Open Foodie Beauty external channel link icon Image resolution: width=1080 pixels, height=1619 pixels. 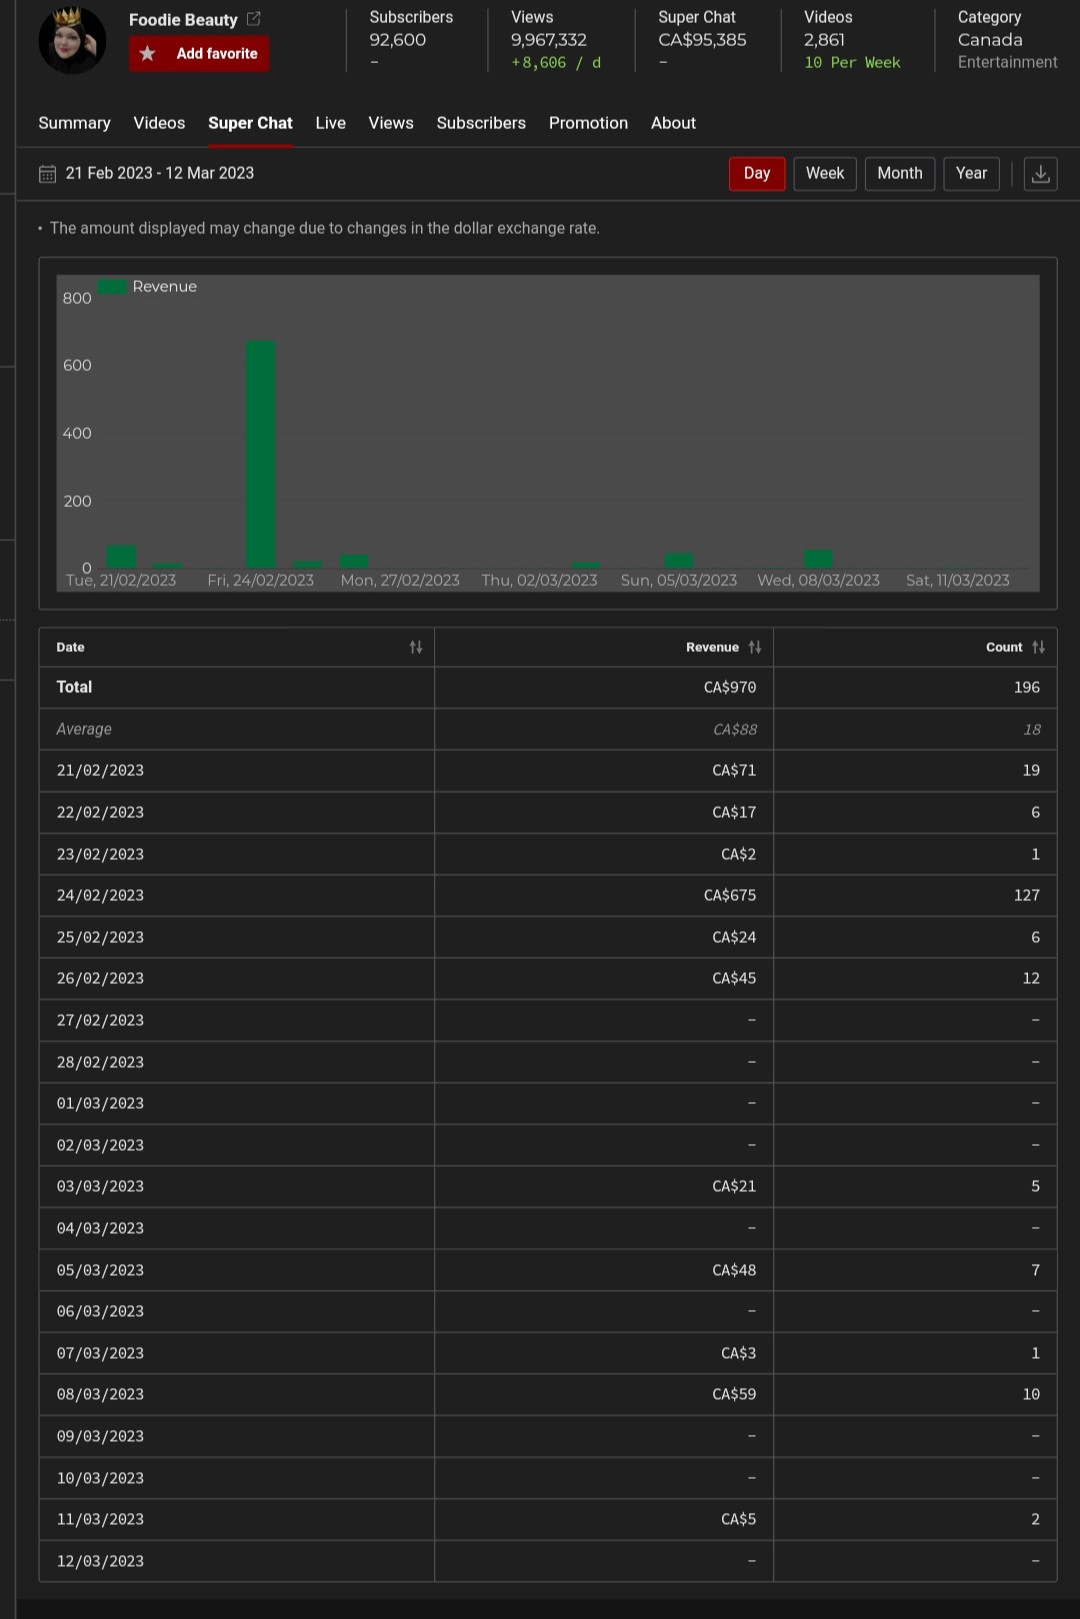point(254,19)
